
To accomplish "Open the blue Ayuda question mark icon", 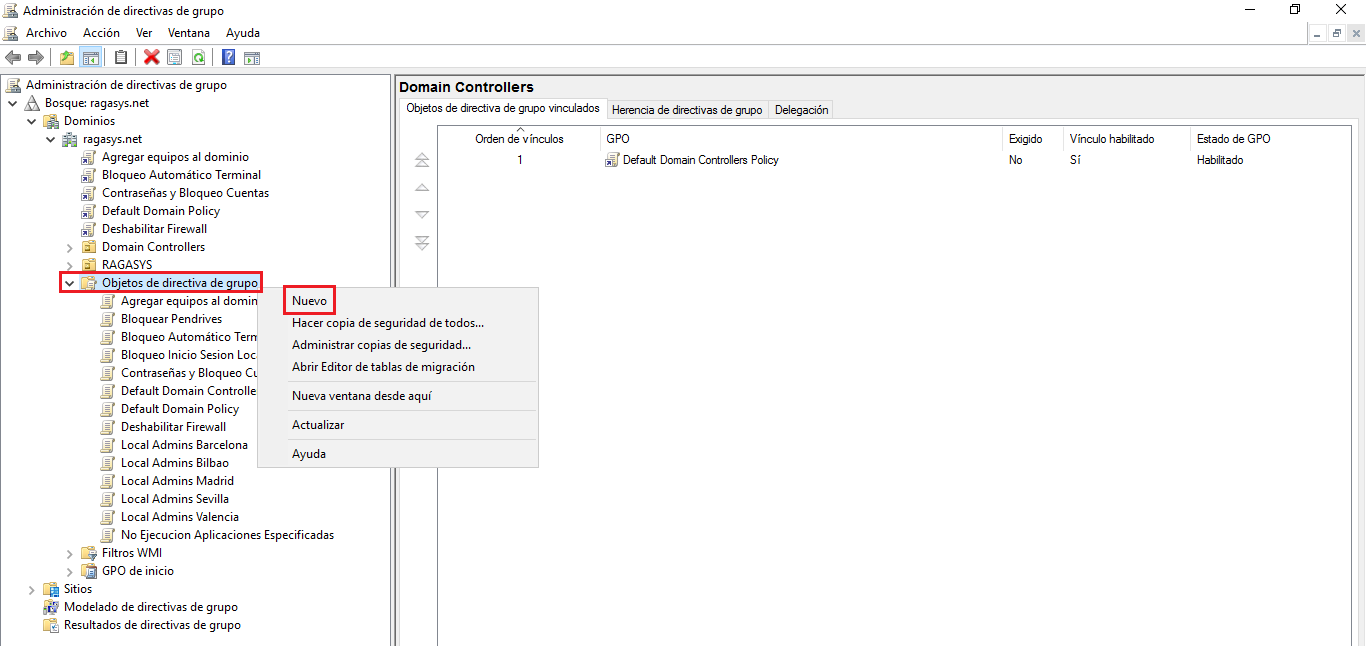I will pos(227,57).
